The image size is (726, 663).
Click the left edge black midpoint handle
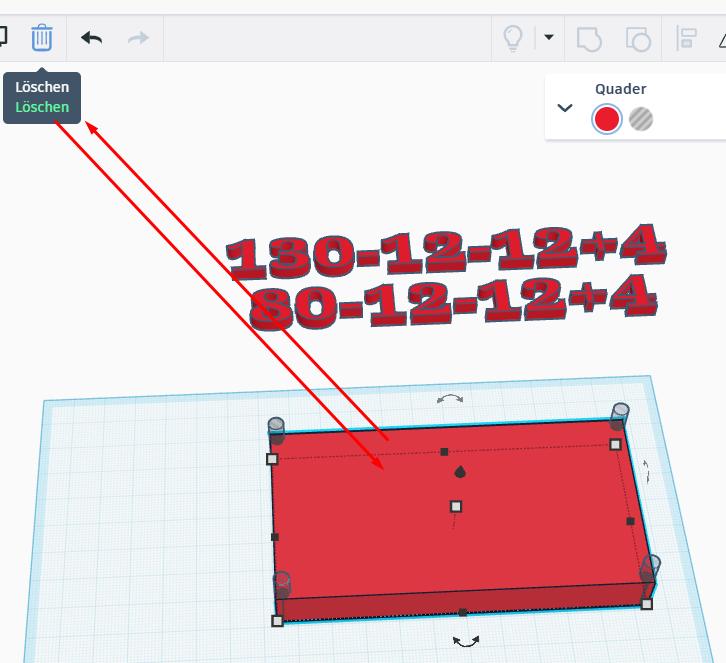click(275, 537)
